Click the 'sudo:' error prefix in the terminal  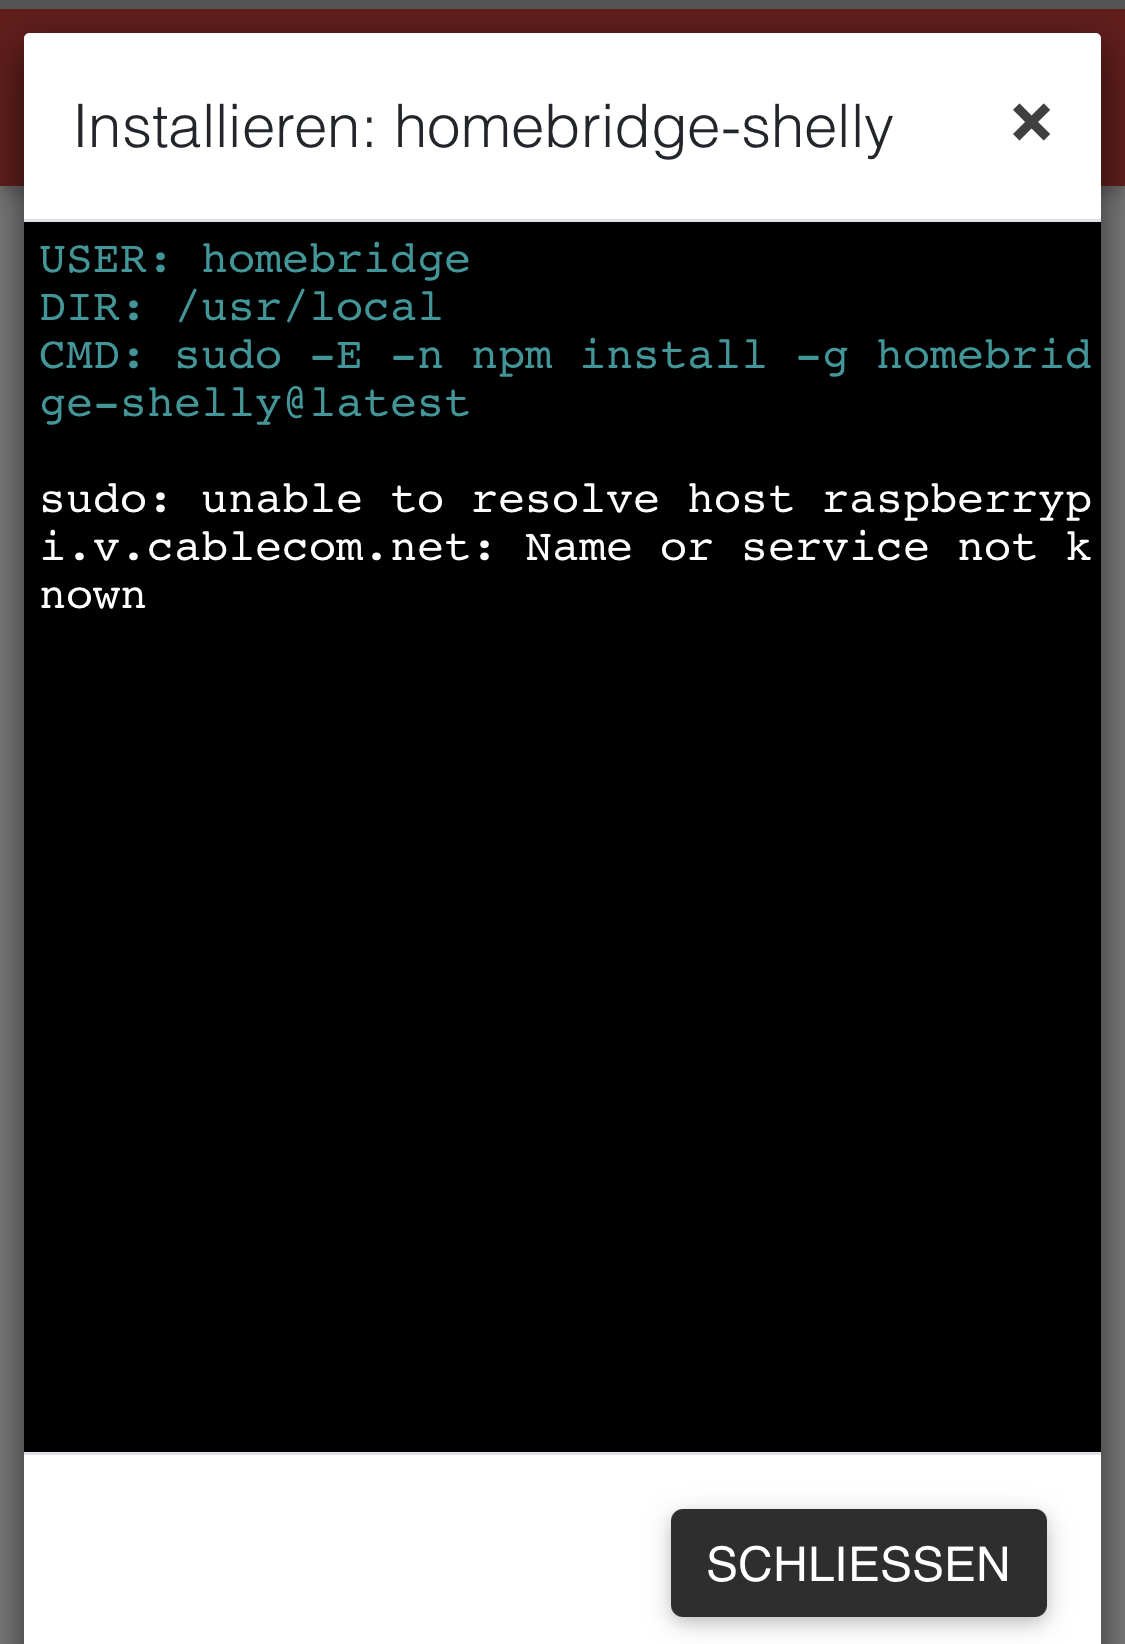[x=104, y=499]
